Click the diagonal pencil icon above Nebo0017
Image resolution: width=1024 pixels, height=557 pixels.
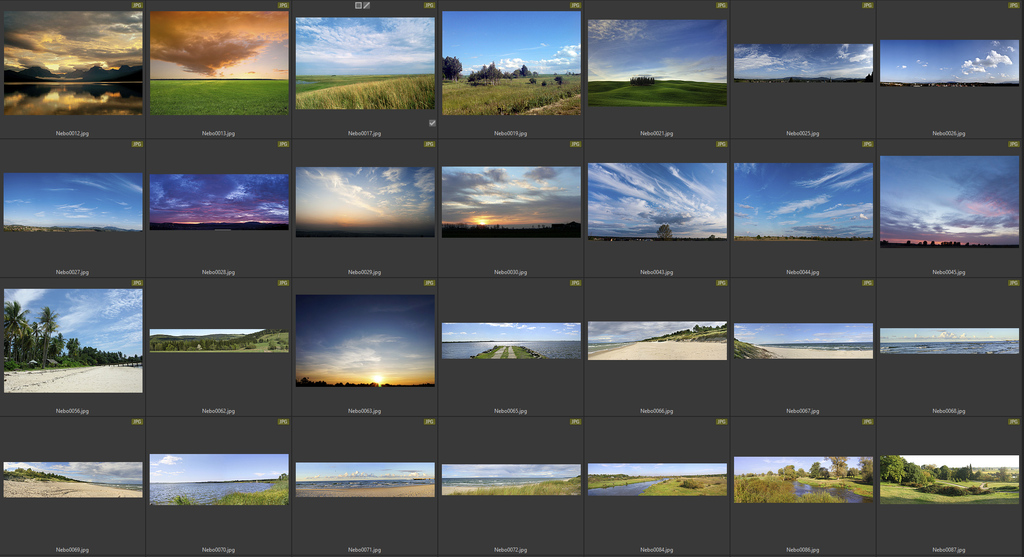[x=367, y=5]
